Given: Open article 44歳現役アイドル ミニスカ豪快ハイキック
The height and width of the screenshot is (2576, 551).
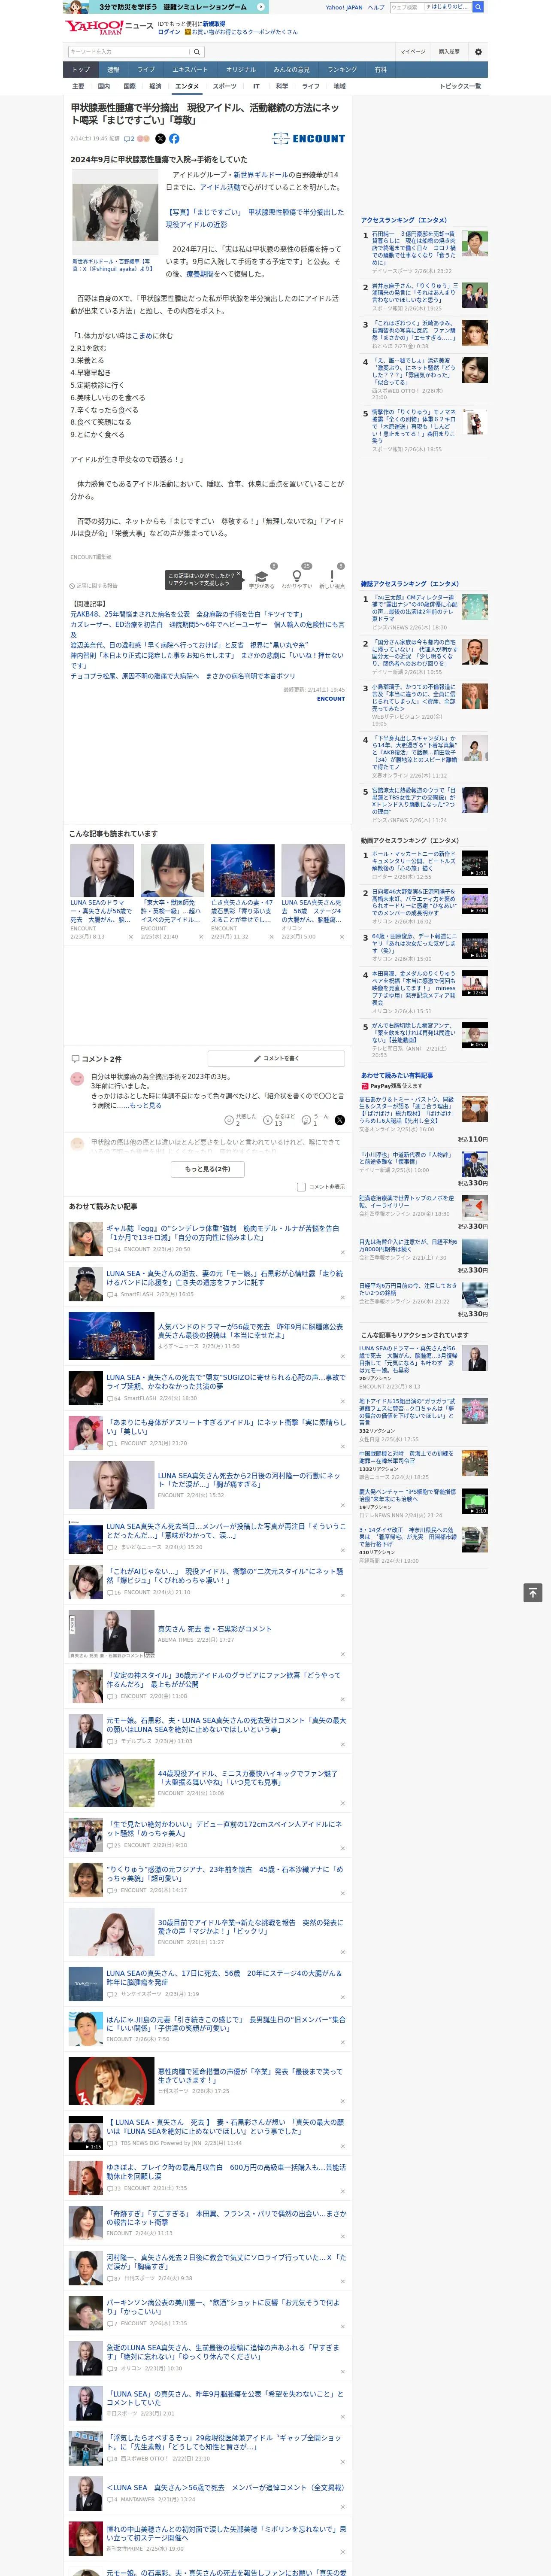Looking at the screenshot, I should [x=247, y=1778].
